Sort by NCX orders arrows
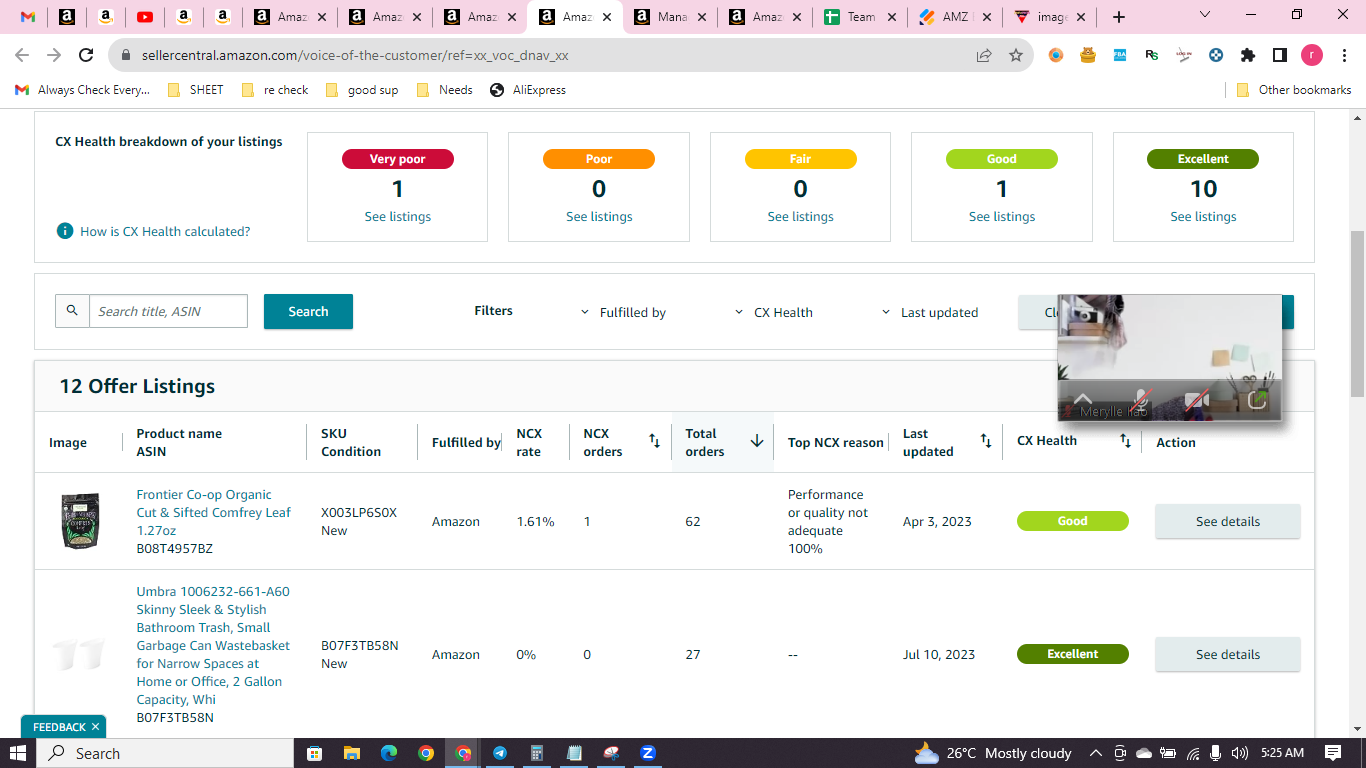Image resolution: width=1366 pixels, height=768 pixels. tap(655, 441)
